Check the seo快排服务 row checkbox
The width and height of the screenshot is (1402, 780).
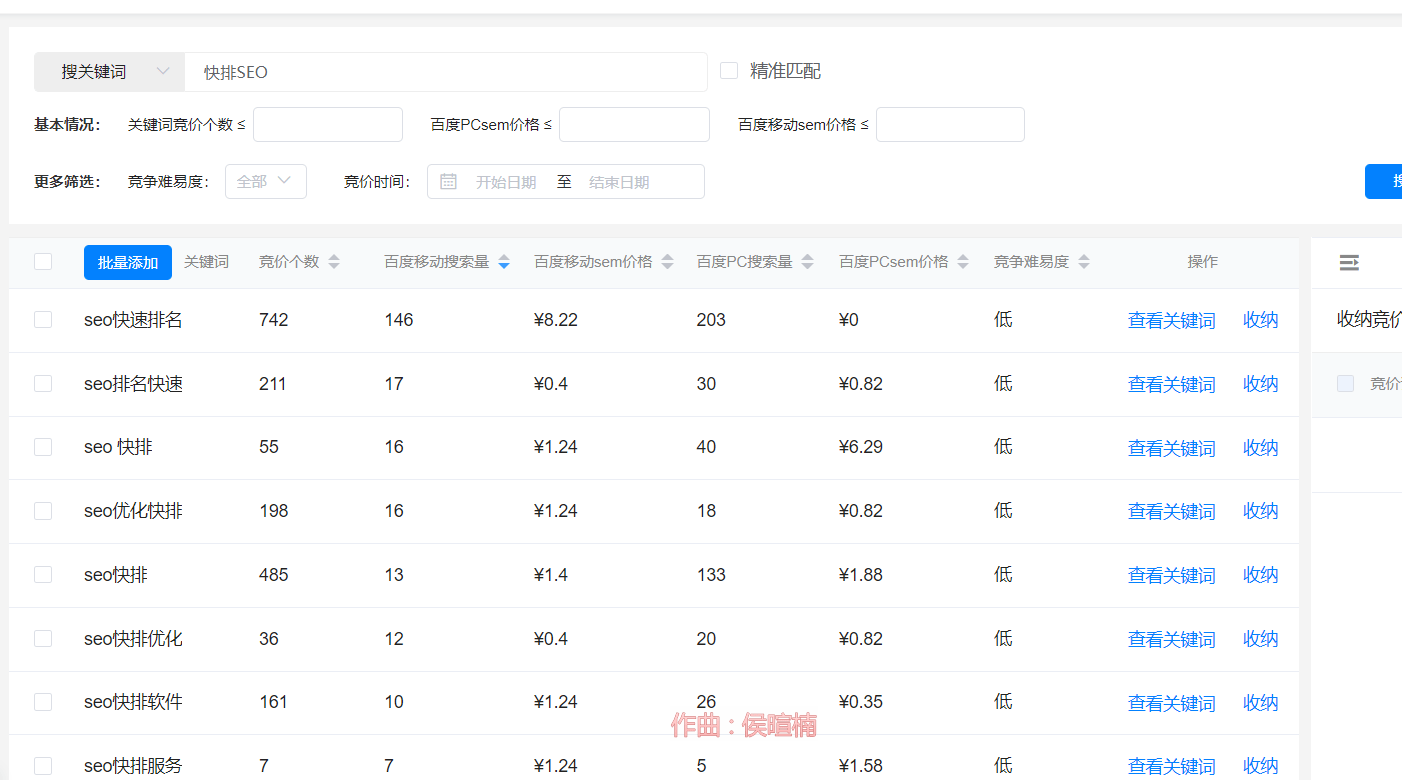43,766
